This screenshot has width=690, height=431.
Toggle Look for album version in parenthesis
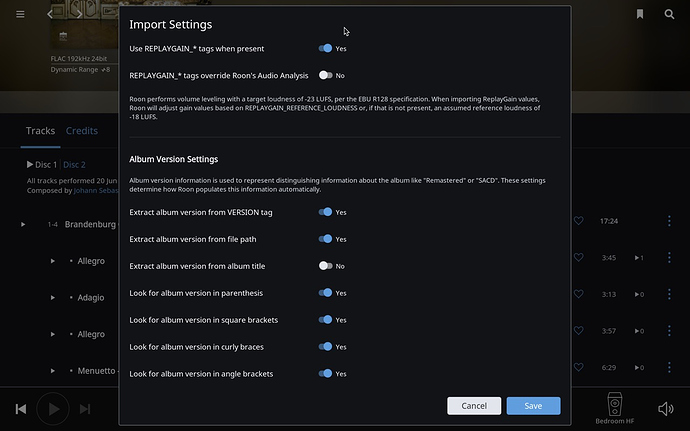pyautogui.click(x=325, y=293)
